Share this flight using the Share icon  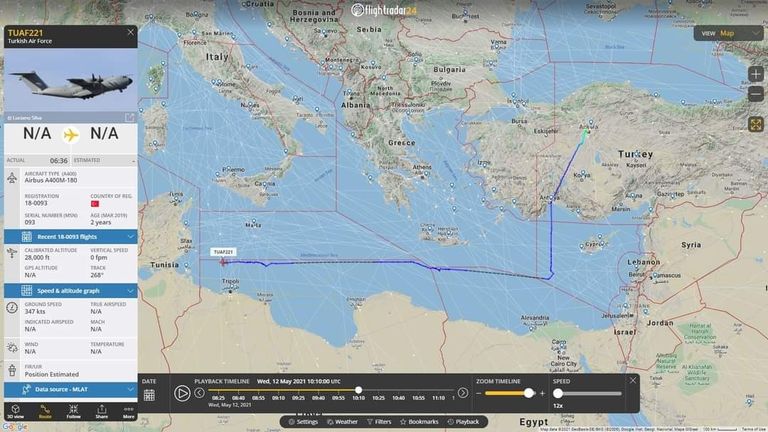[x=101, y=411]
